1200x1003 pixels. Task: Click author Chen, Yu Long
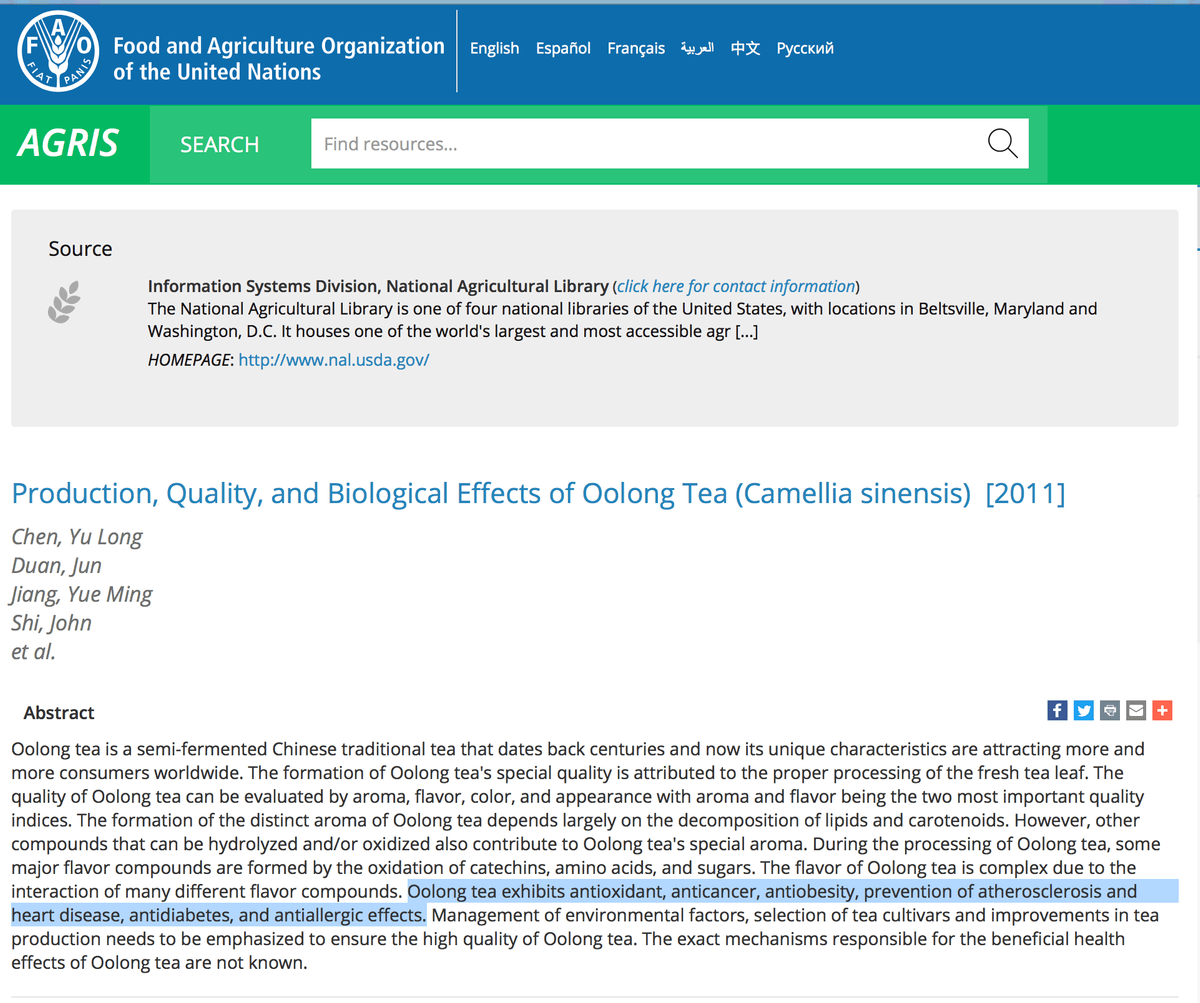coord(77,537)
